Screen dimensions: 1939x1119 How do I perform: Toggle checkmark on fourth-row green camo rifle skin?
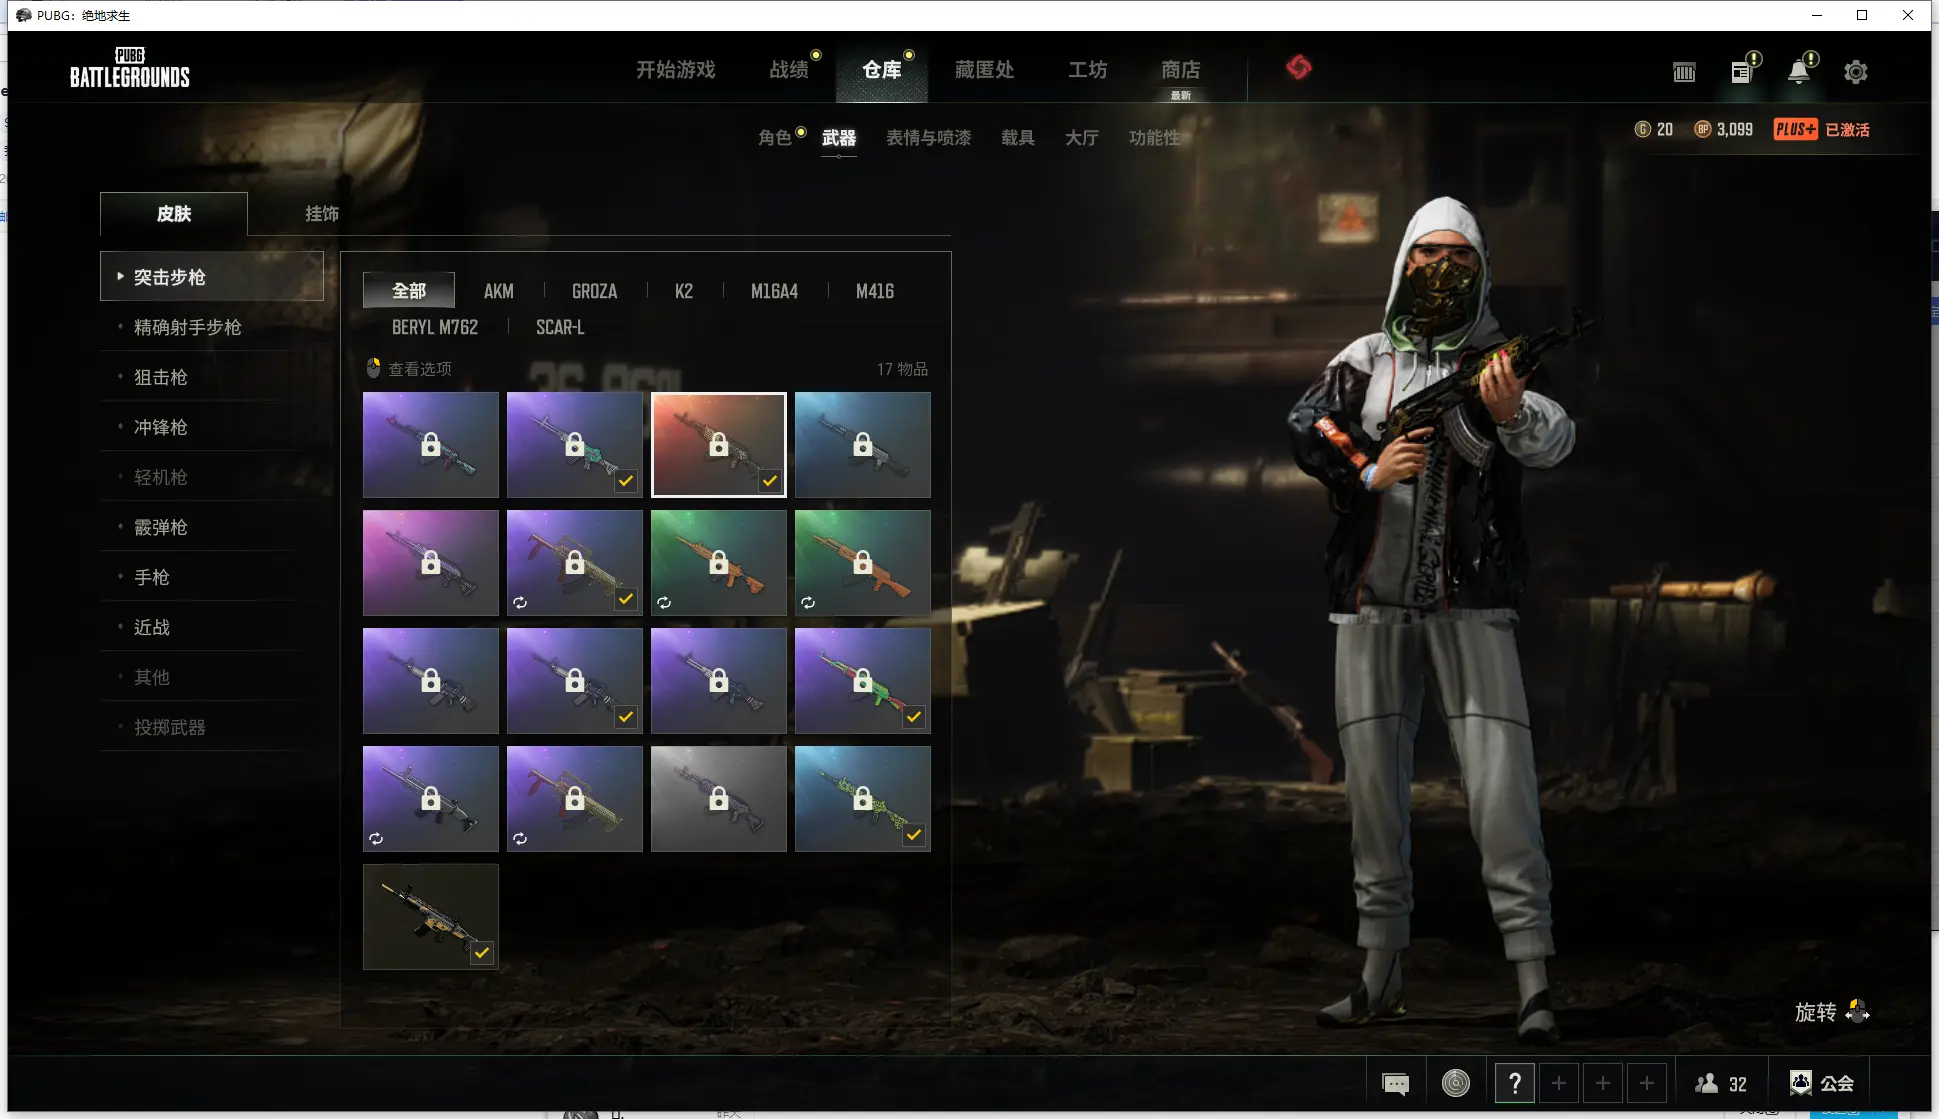tap(914, 835)
